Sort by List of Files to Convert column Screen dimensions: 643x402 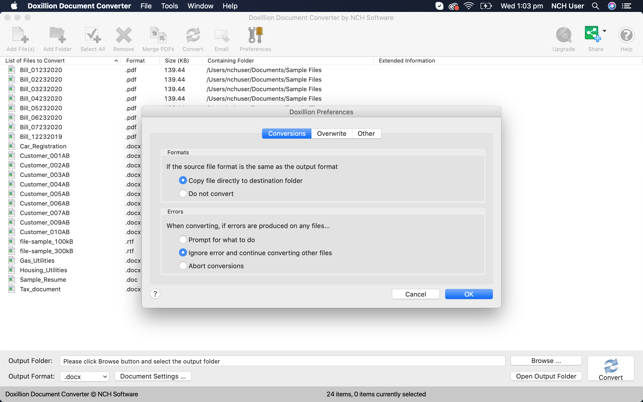click(61, 61)
